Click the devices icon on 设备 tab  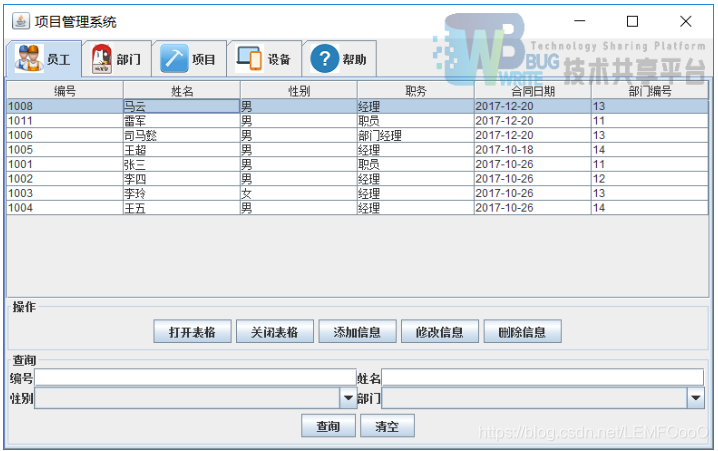(249, 59)
